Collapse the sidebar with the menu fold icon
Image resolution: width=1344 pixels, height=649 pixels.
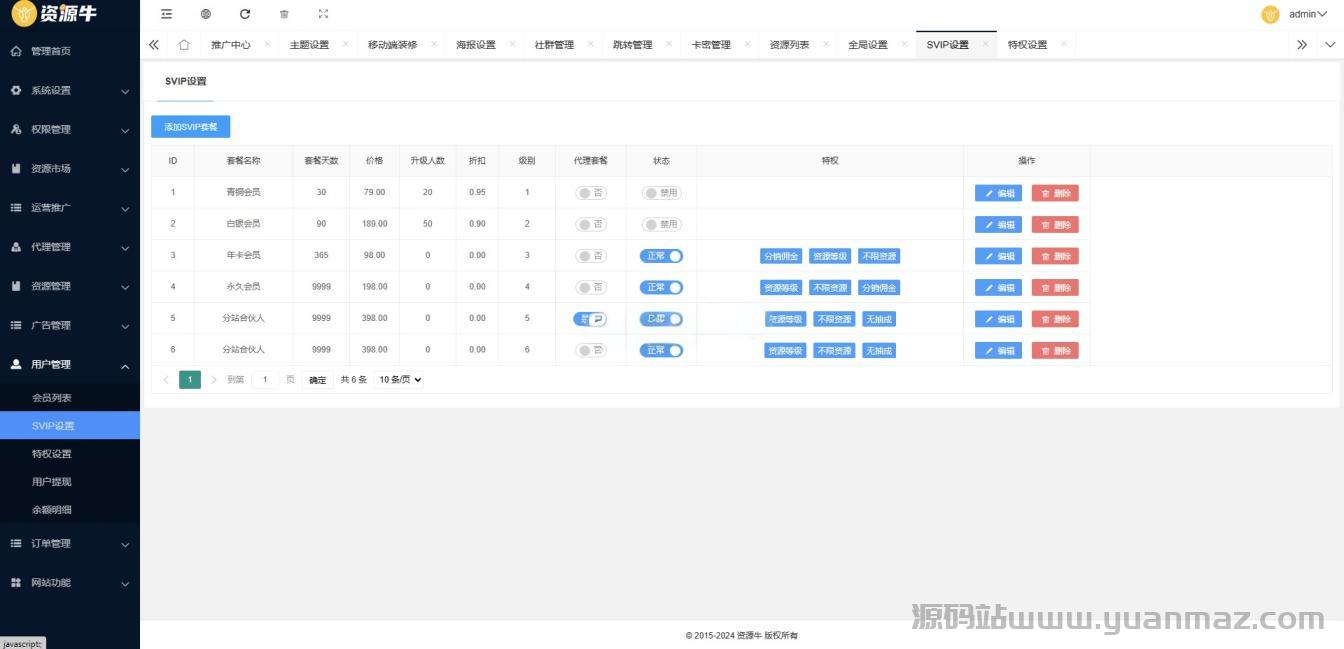(x=166, y=14)
